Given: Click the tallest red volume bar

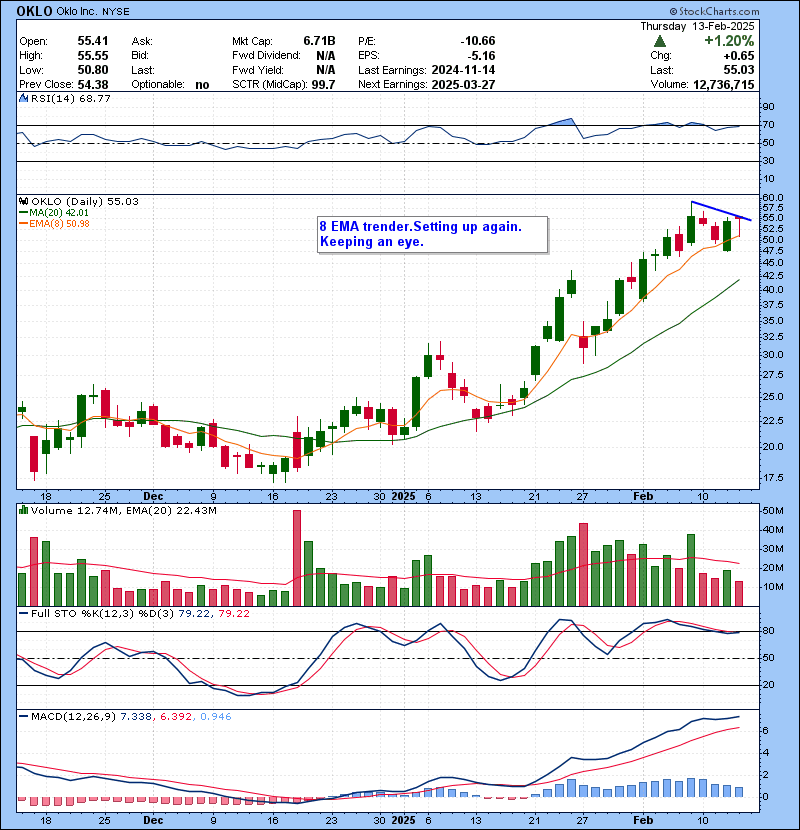Looking at the screenshot, I should [x=296, y=558].
